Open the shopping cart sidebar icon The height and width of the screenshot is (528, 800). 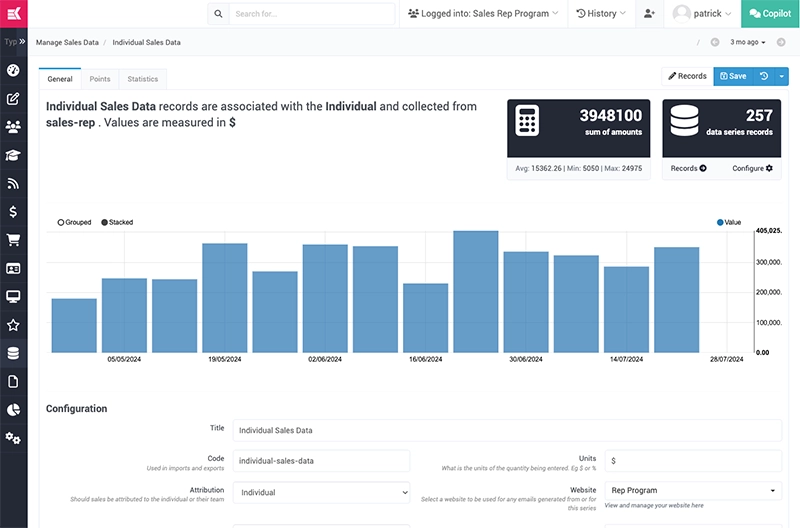point(13,240)
